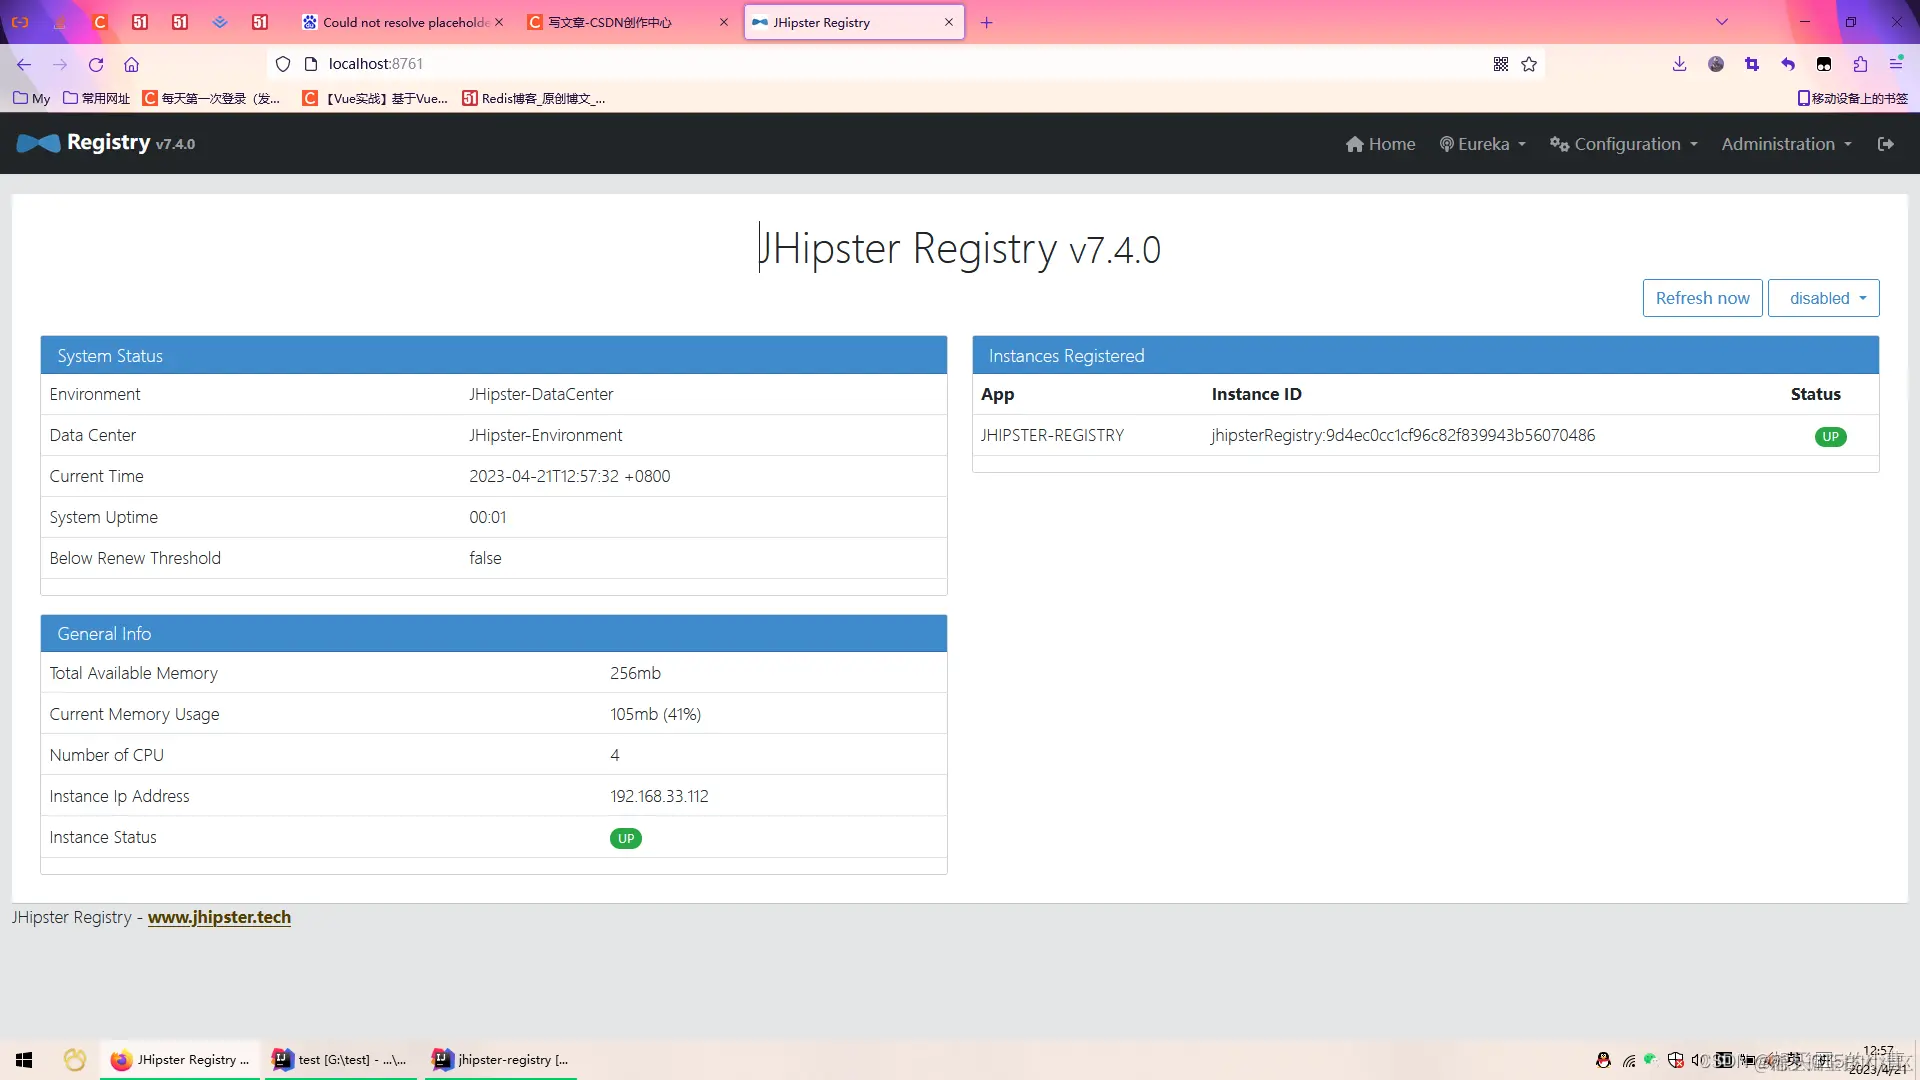1920x1080 pixels.
Task: Open the Eureka dropdown menu
Action: click(x=1483, y=144)
